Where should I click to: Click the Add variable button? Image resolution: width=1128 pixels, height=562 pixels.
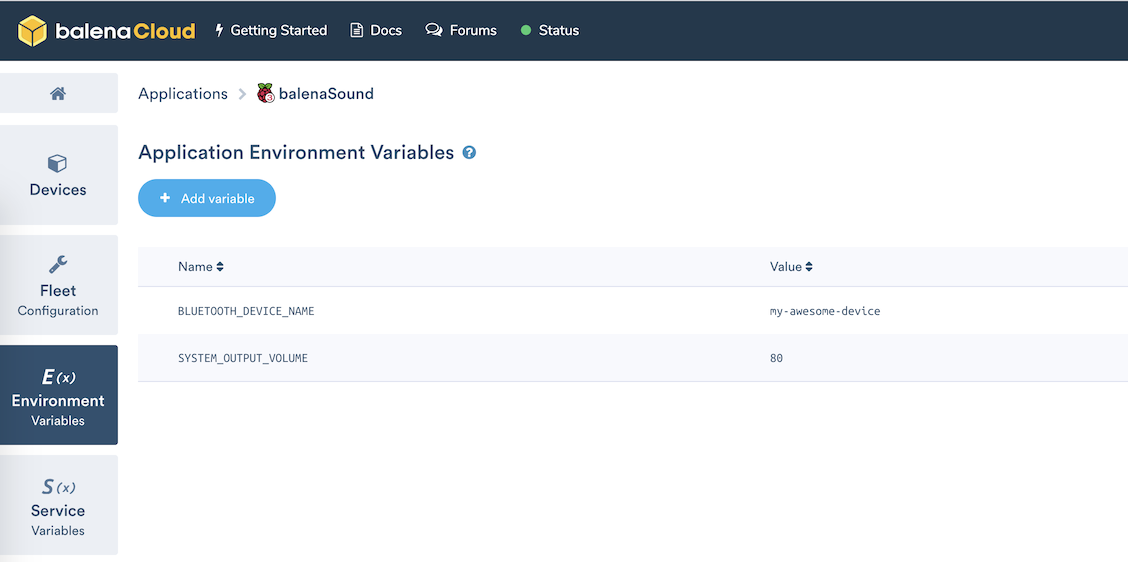207,198
